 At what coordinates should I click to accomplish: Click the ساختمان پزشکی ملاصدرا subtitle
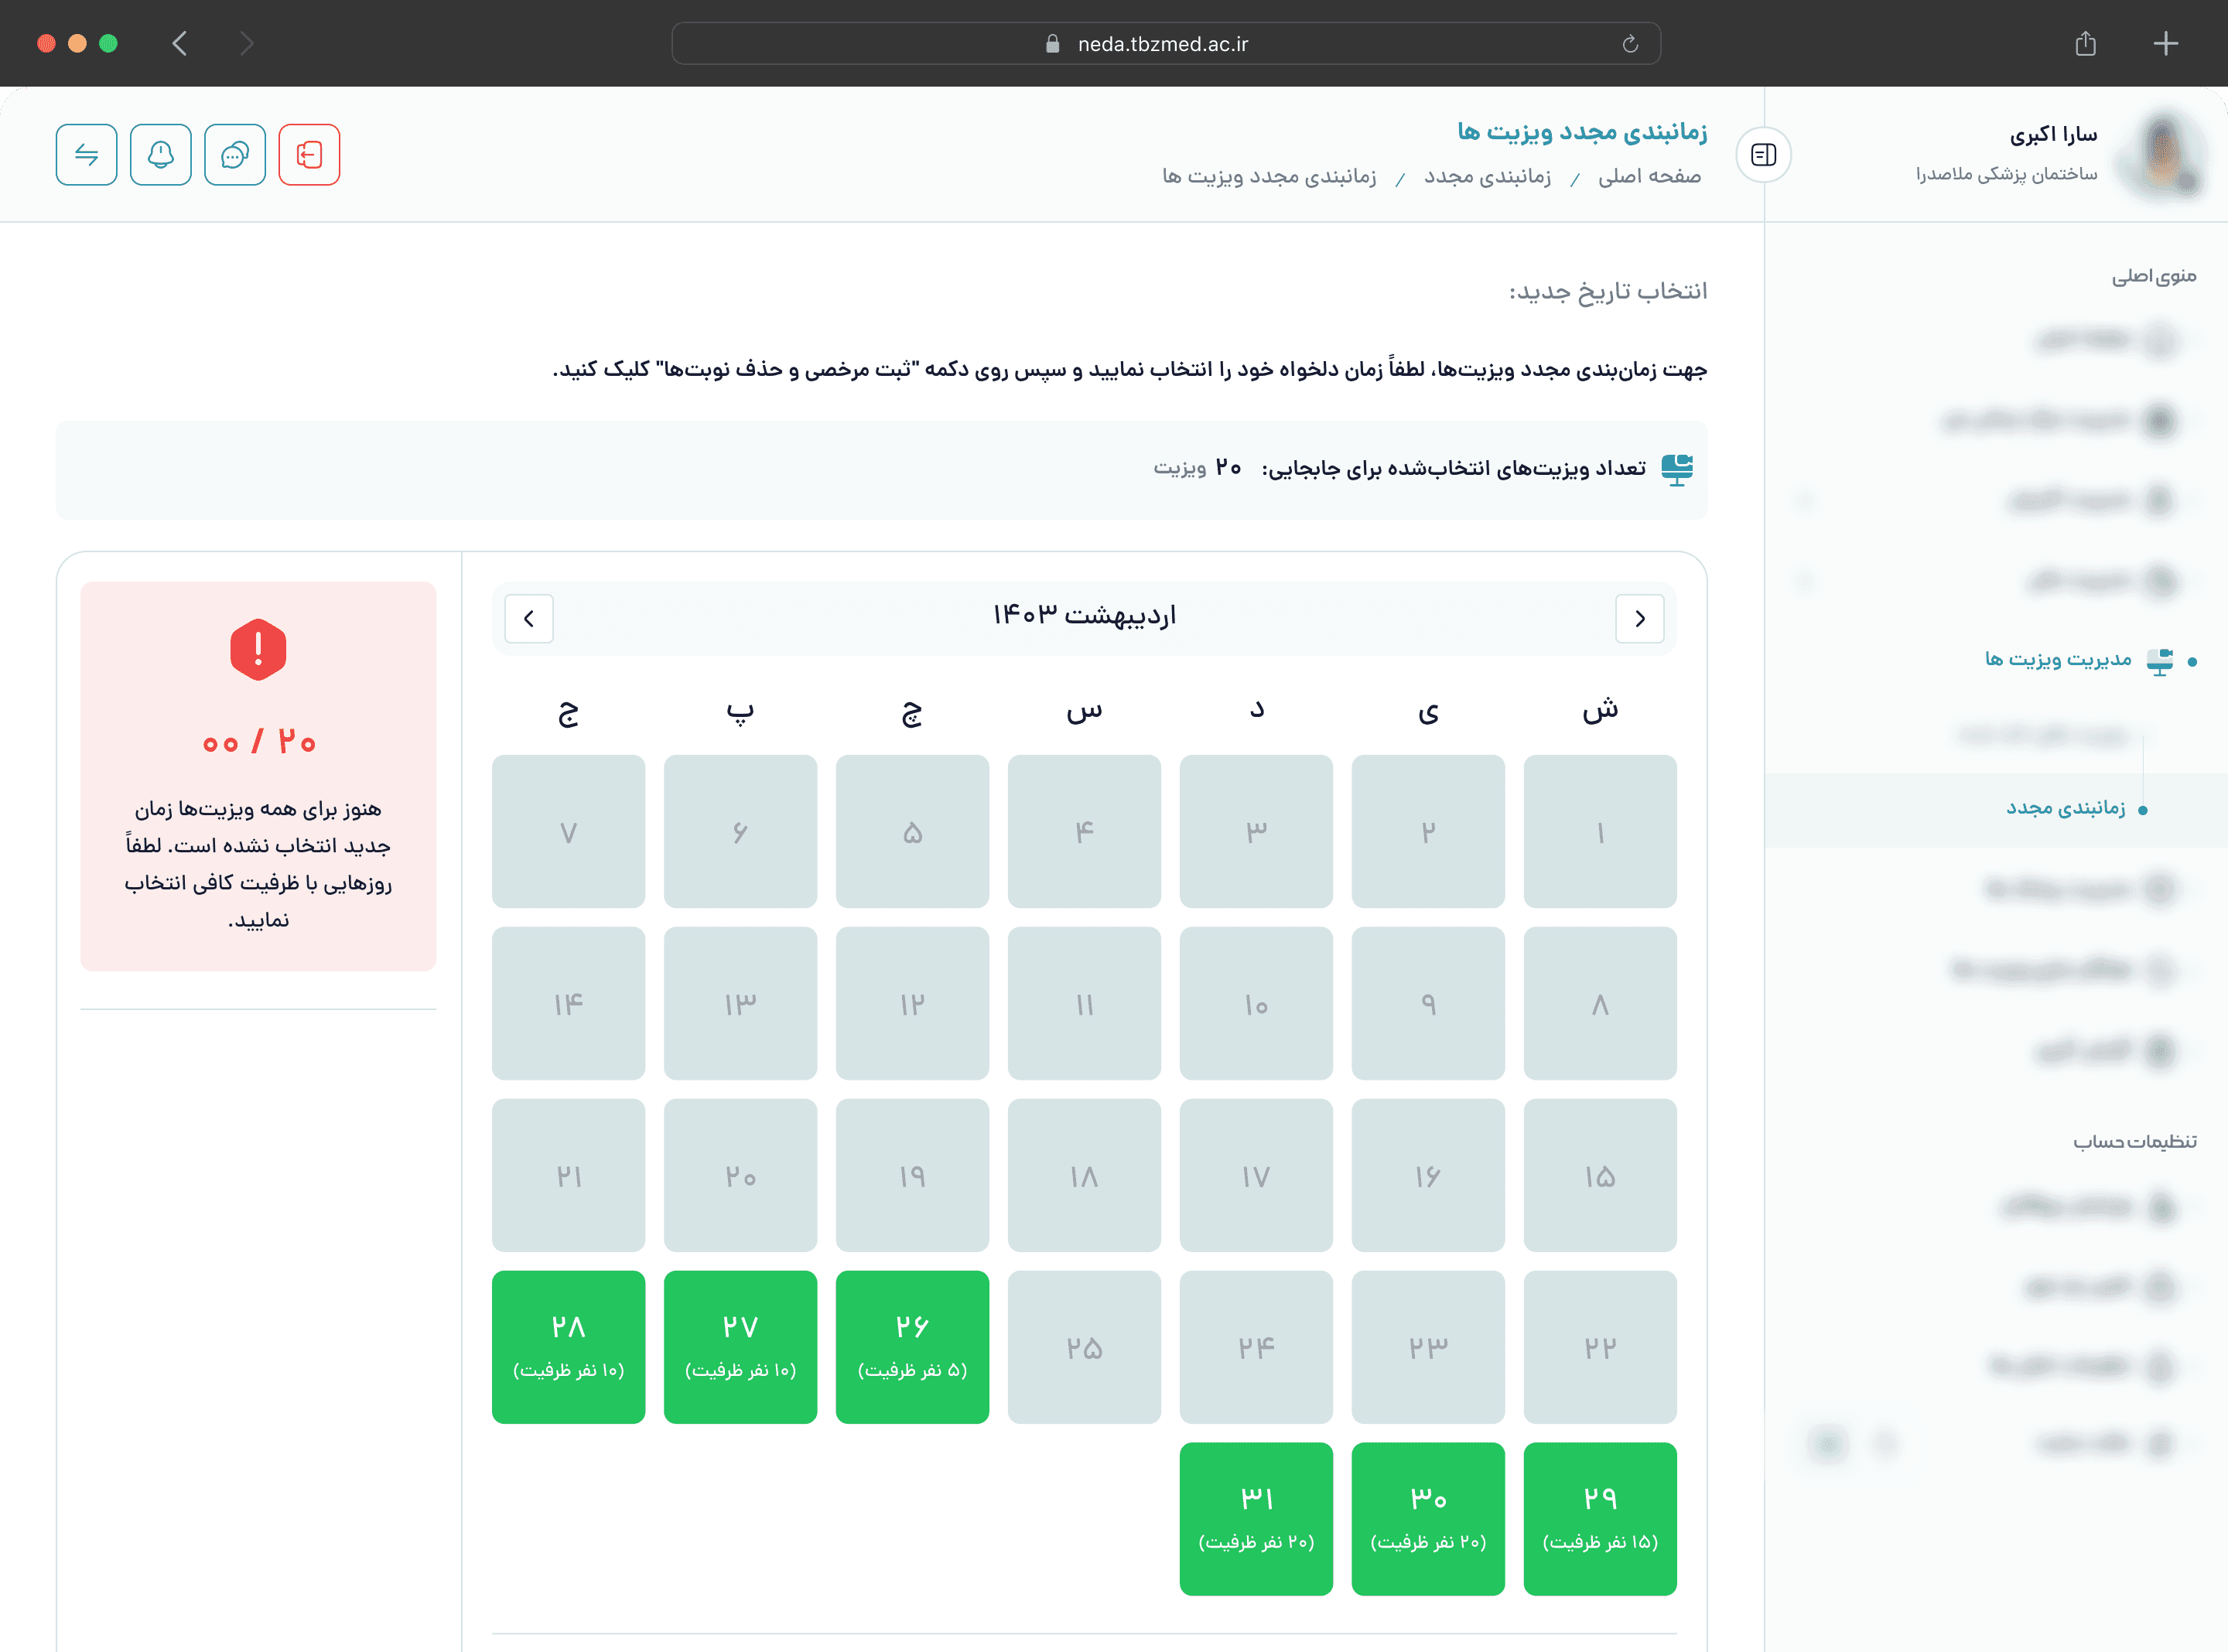[x=2006, y=174]
